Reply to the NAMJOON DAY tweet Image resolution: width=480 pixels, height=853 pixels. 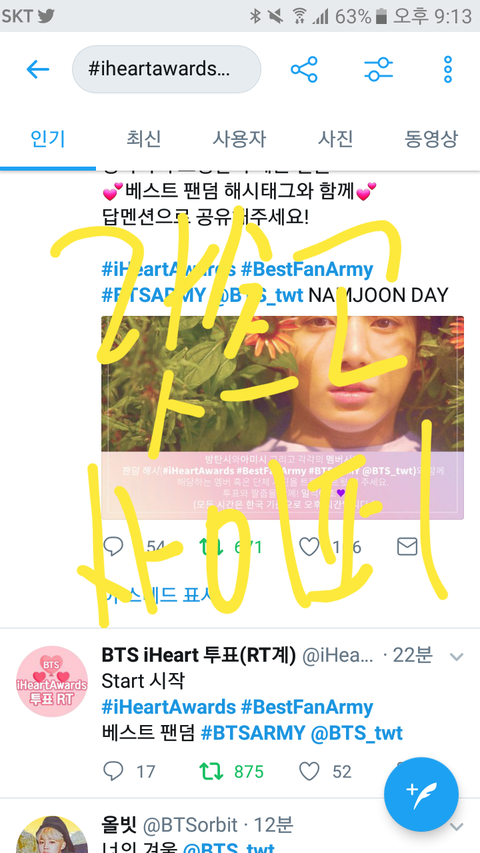(113, 546)
